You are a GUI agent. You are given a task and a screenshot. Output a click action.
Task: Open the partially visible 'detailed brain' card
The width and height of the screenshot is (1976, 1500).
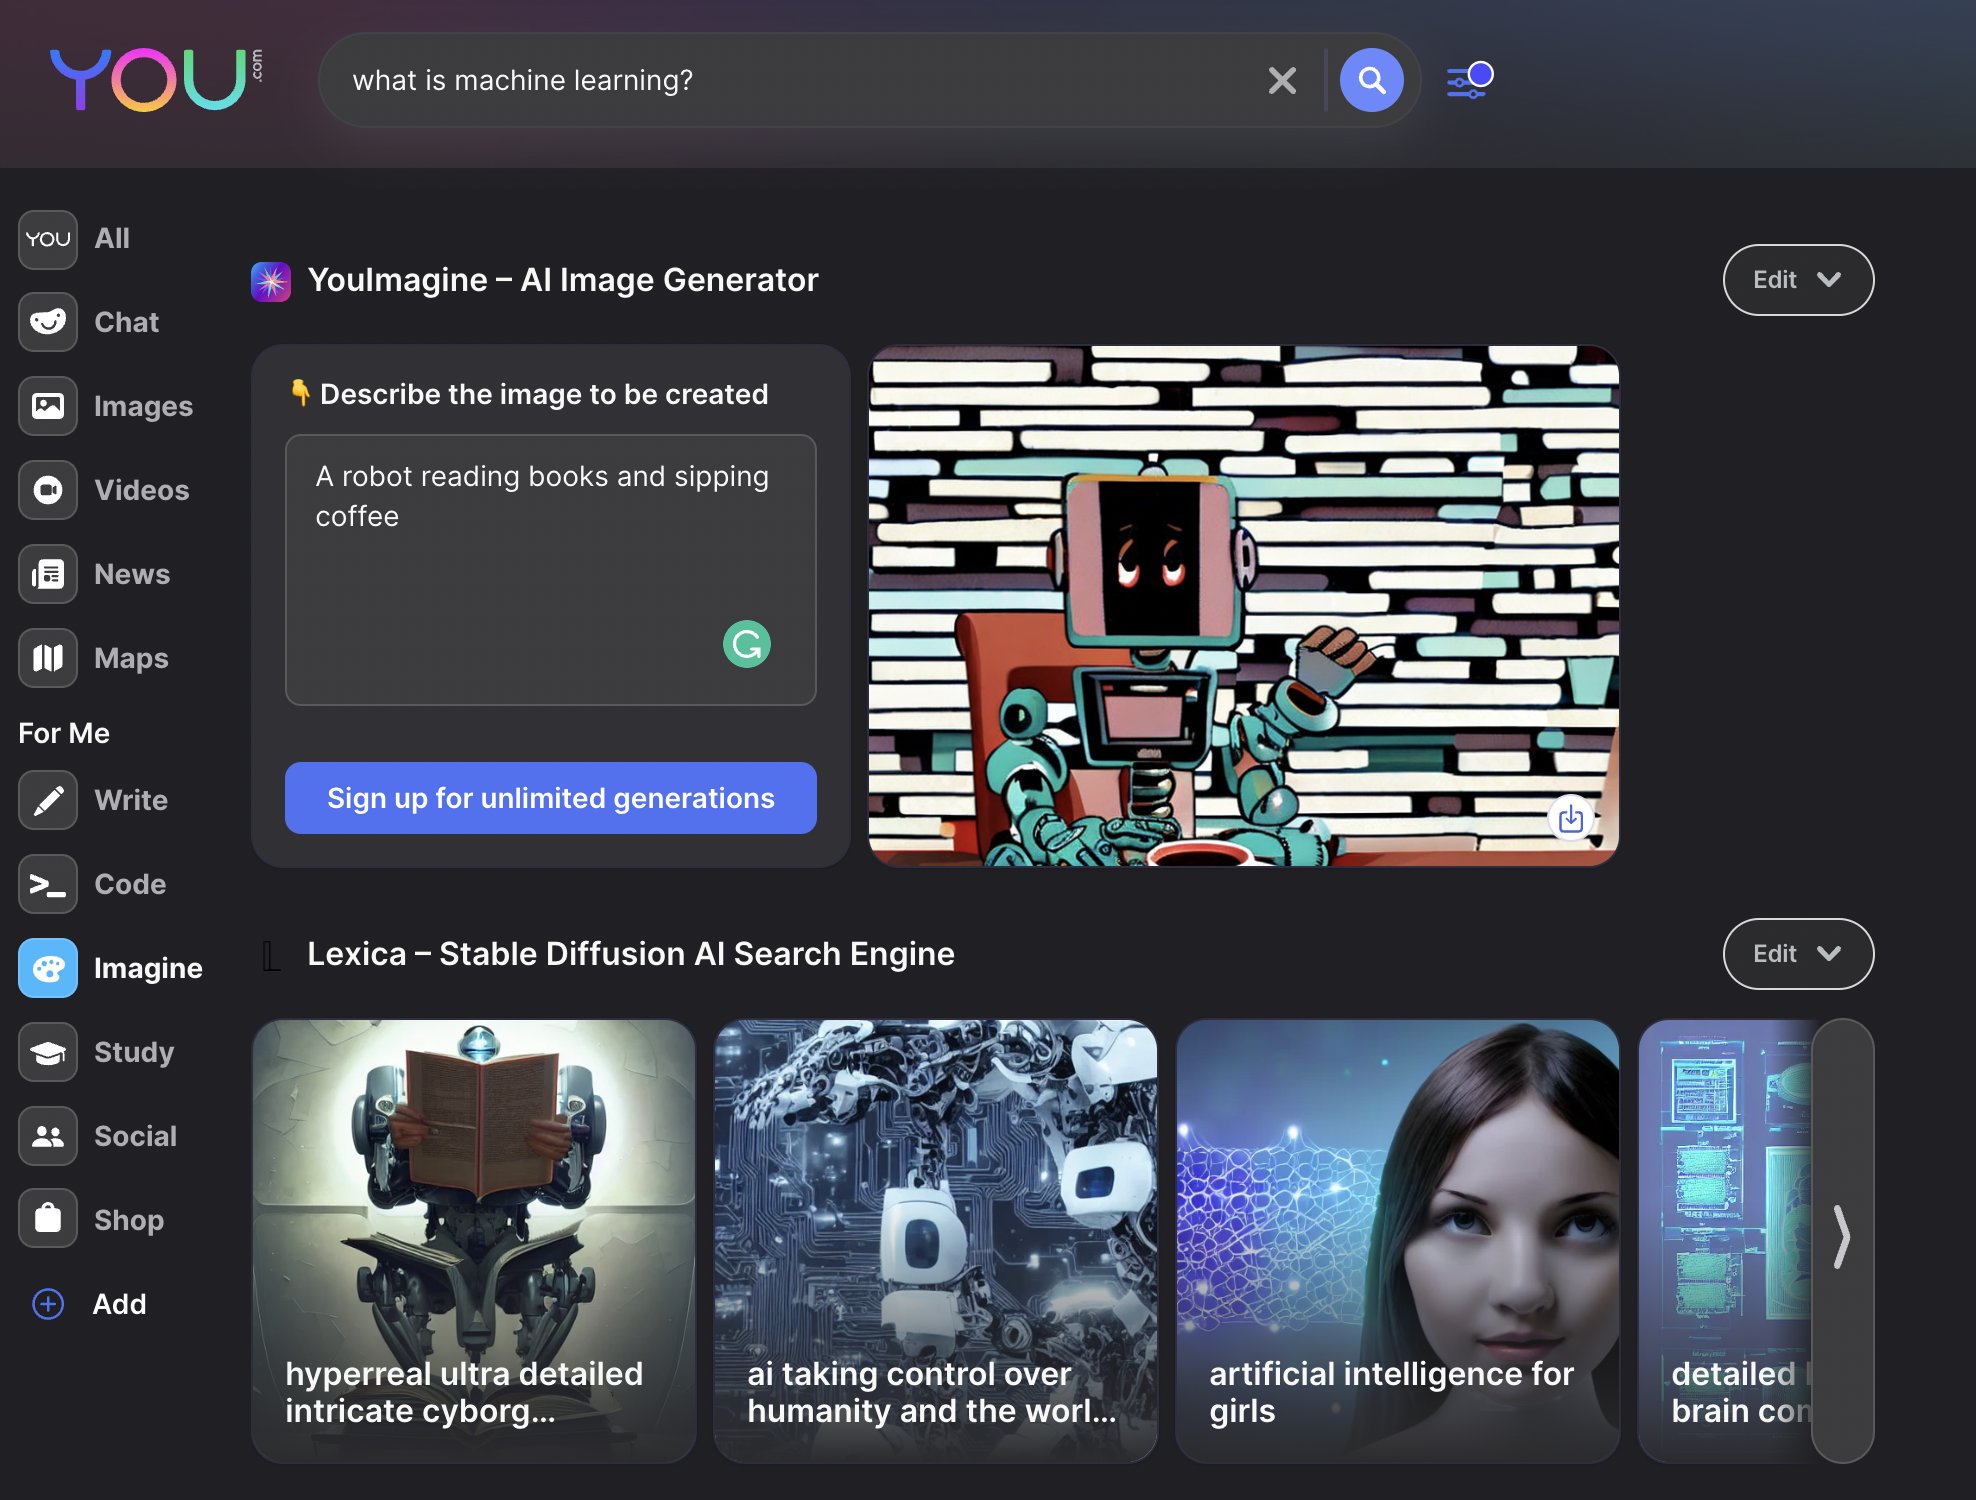1725,1241
